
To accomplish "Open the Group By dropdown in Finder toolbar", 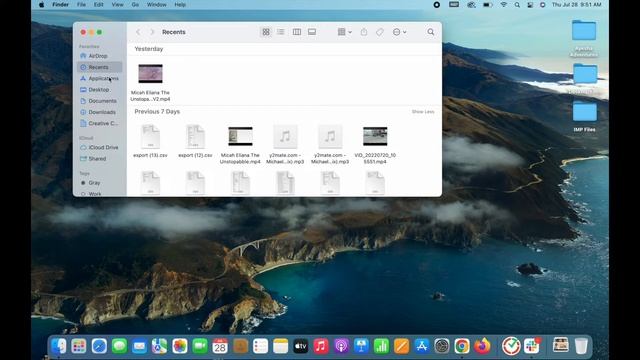I will coord(344,32).
